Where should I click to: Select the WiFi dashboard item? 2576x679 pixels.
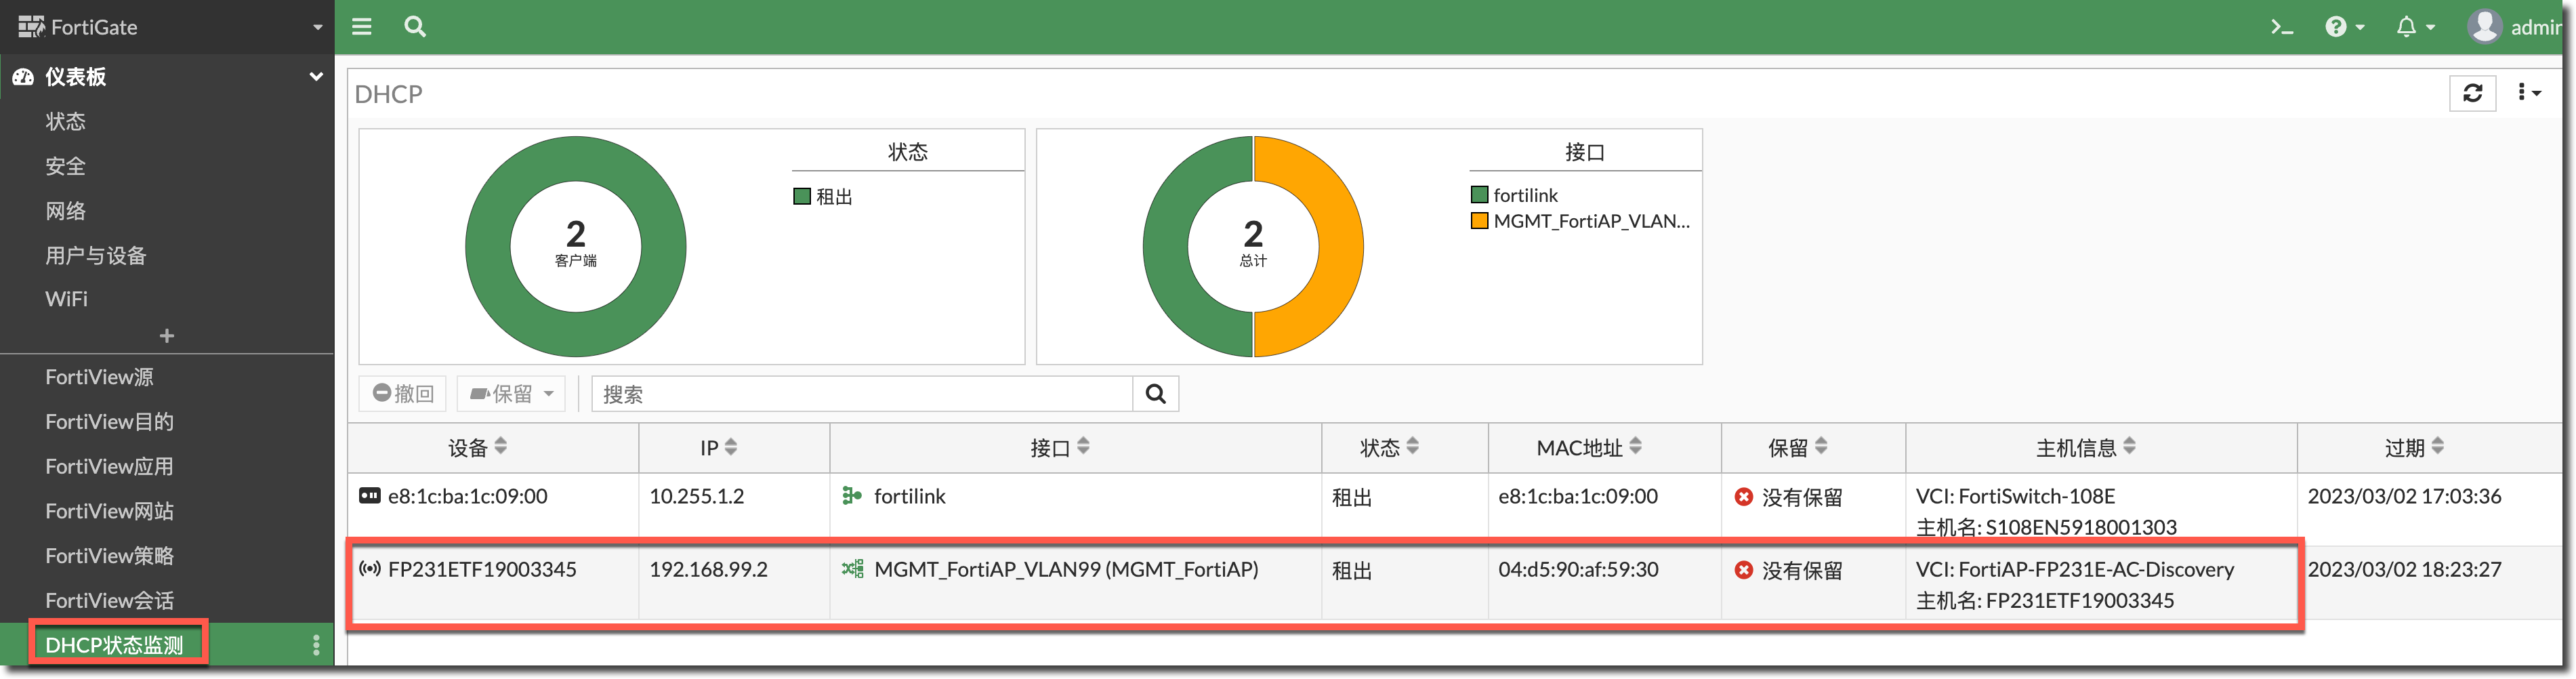coord(66,299)
